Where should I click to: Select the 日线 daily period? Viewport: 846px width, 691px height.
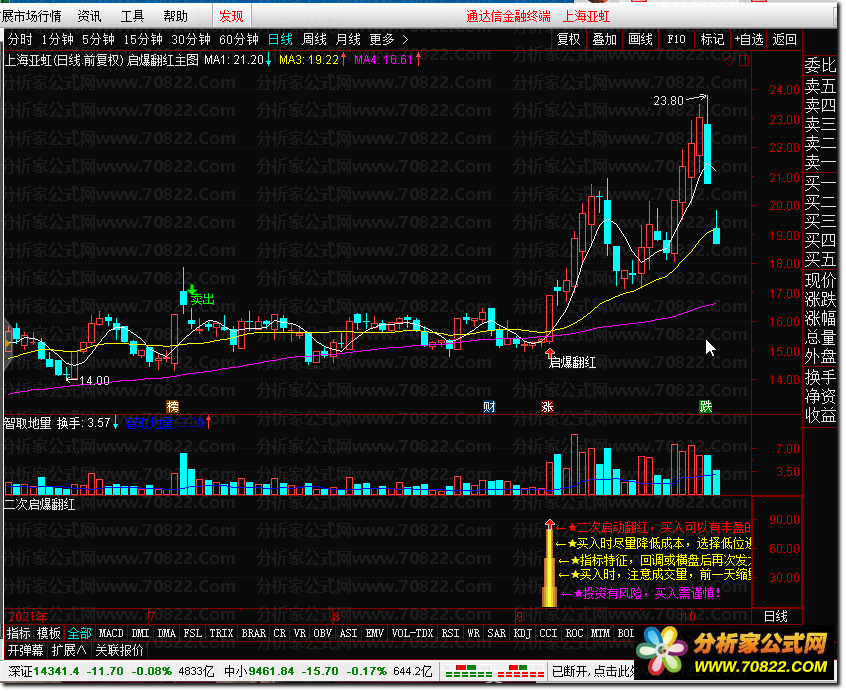point(281,39)
